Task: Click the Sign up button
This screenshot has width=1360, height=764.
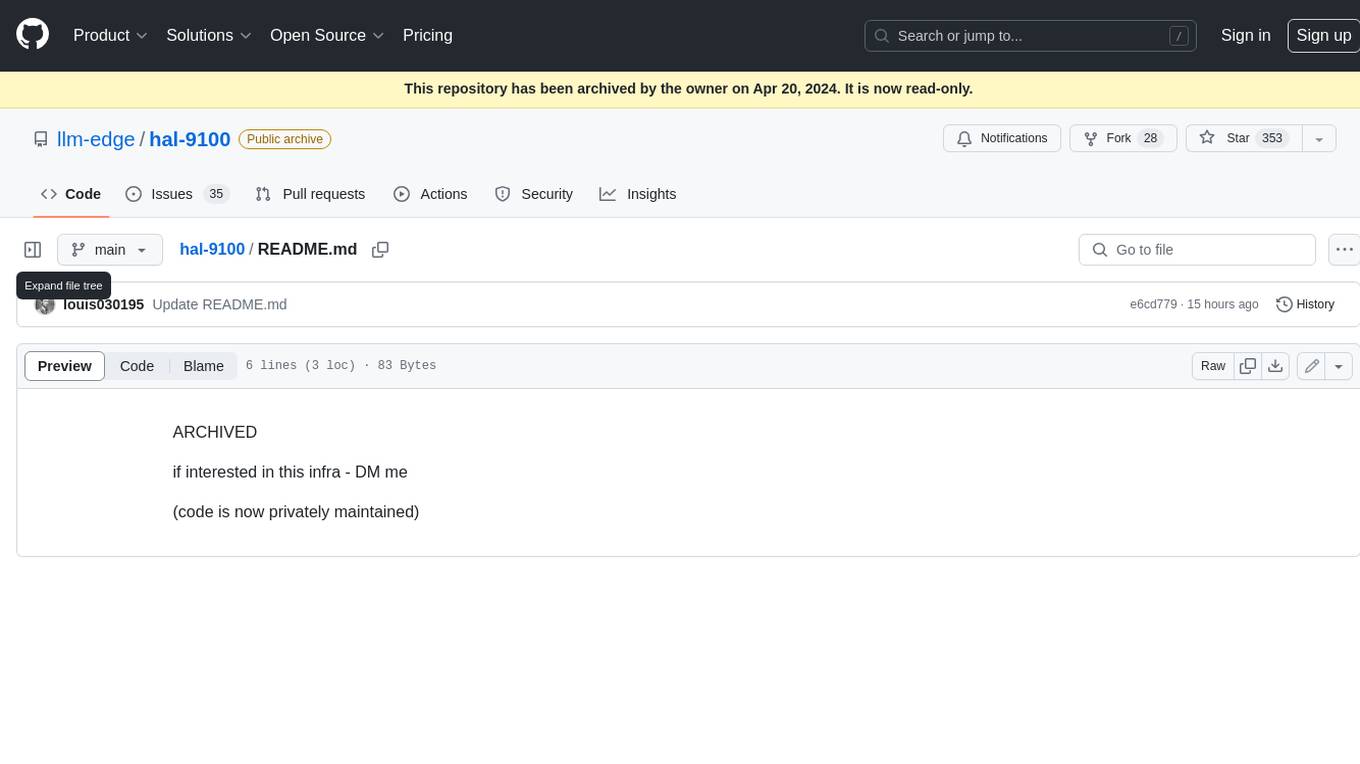Action: click(1323, 35)
